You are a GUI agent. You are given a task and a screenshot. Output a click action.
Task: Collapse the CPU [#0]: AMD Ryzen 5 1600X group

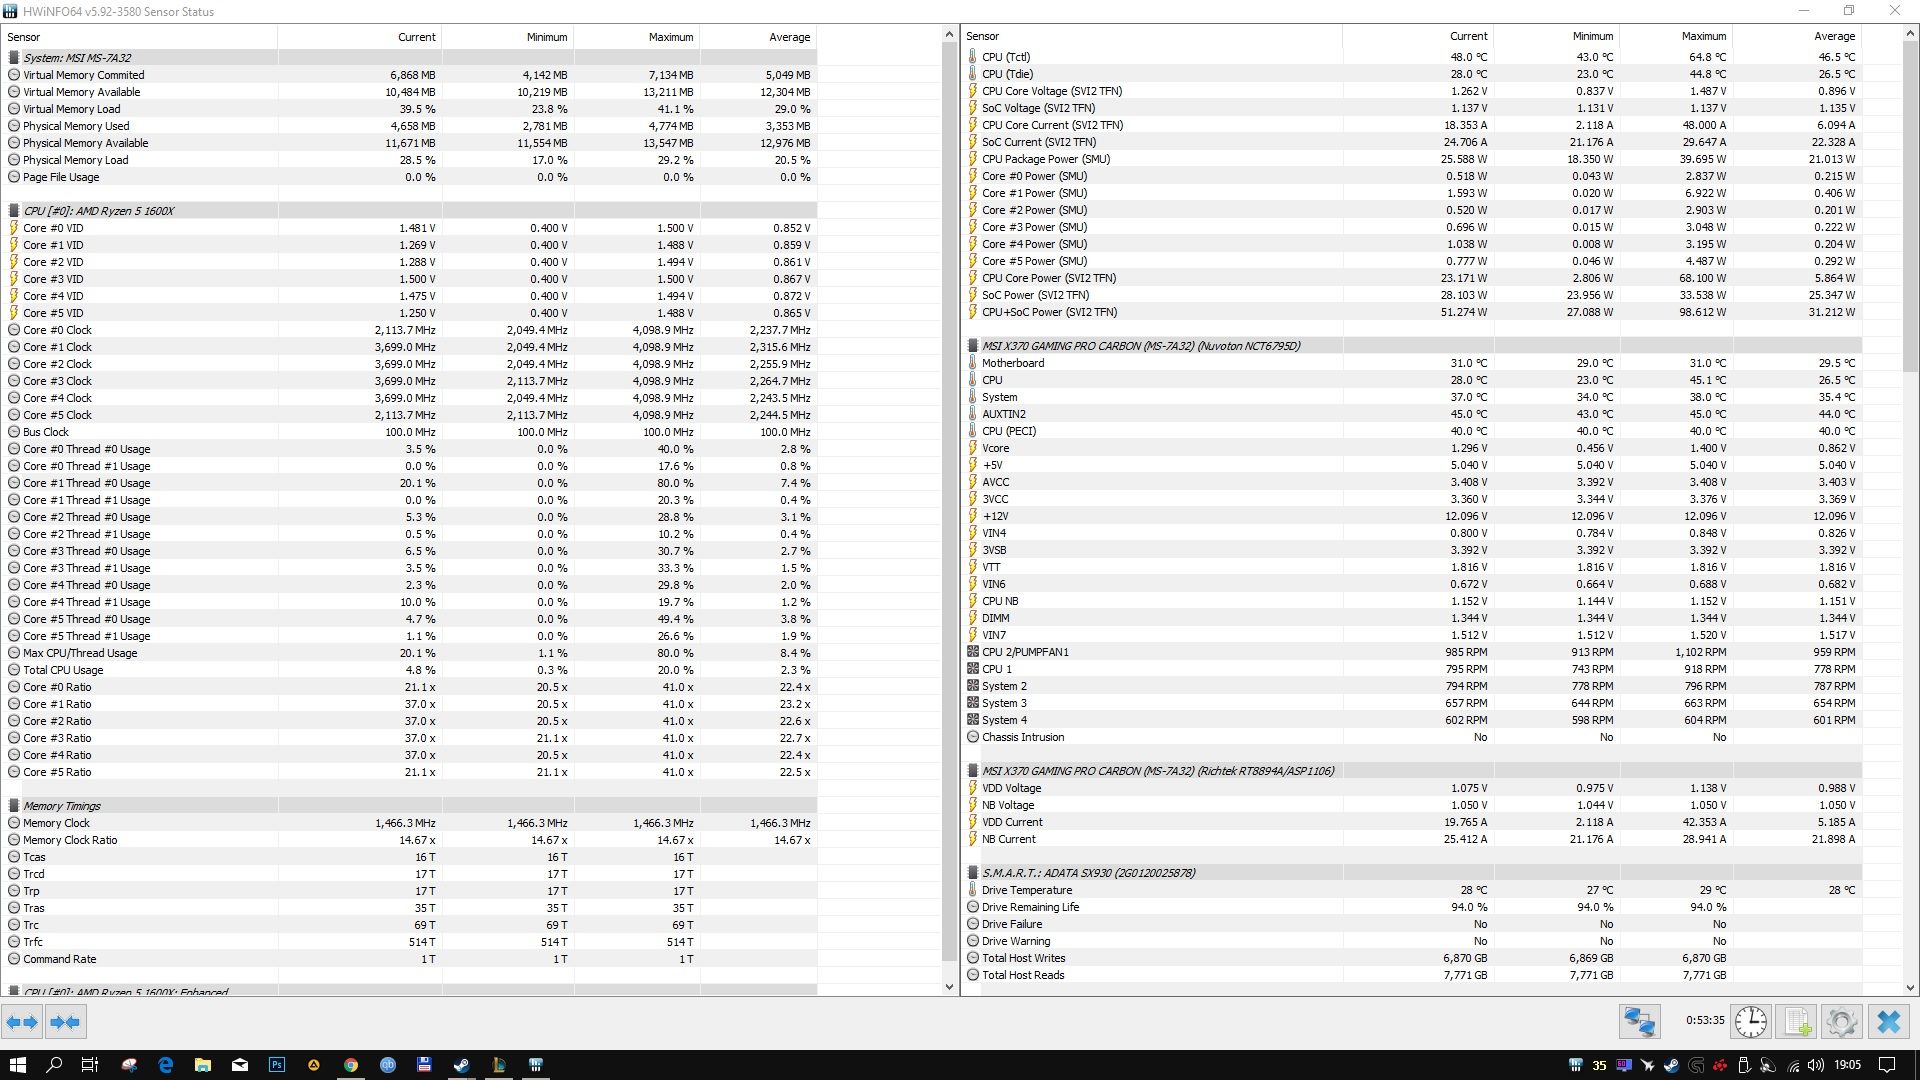(98, 211)
